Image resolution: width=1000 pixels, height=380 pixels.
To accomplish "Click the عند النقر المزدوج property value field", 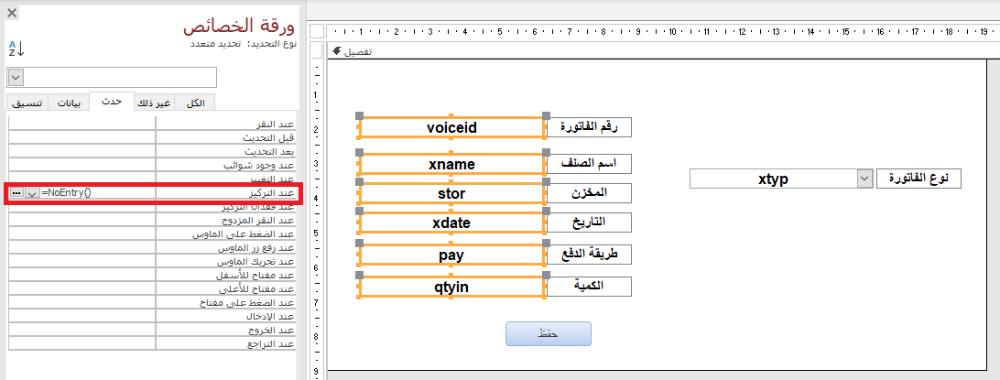I will point(82,220).
